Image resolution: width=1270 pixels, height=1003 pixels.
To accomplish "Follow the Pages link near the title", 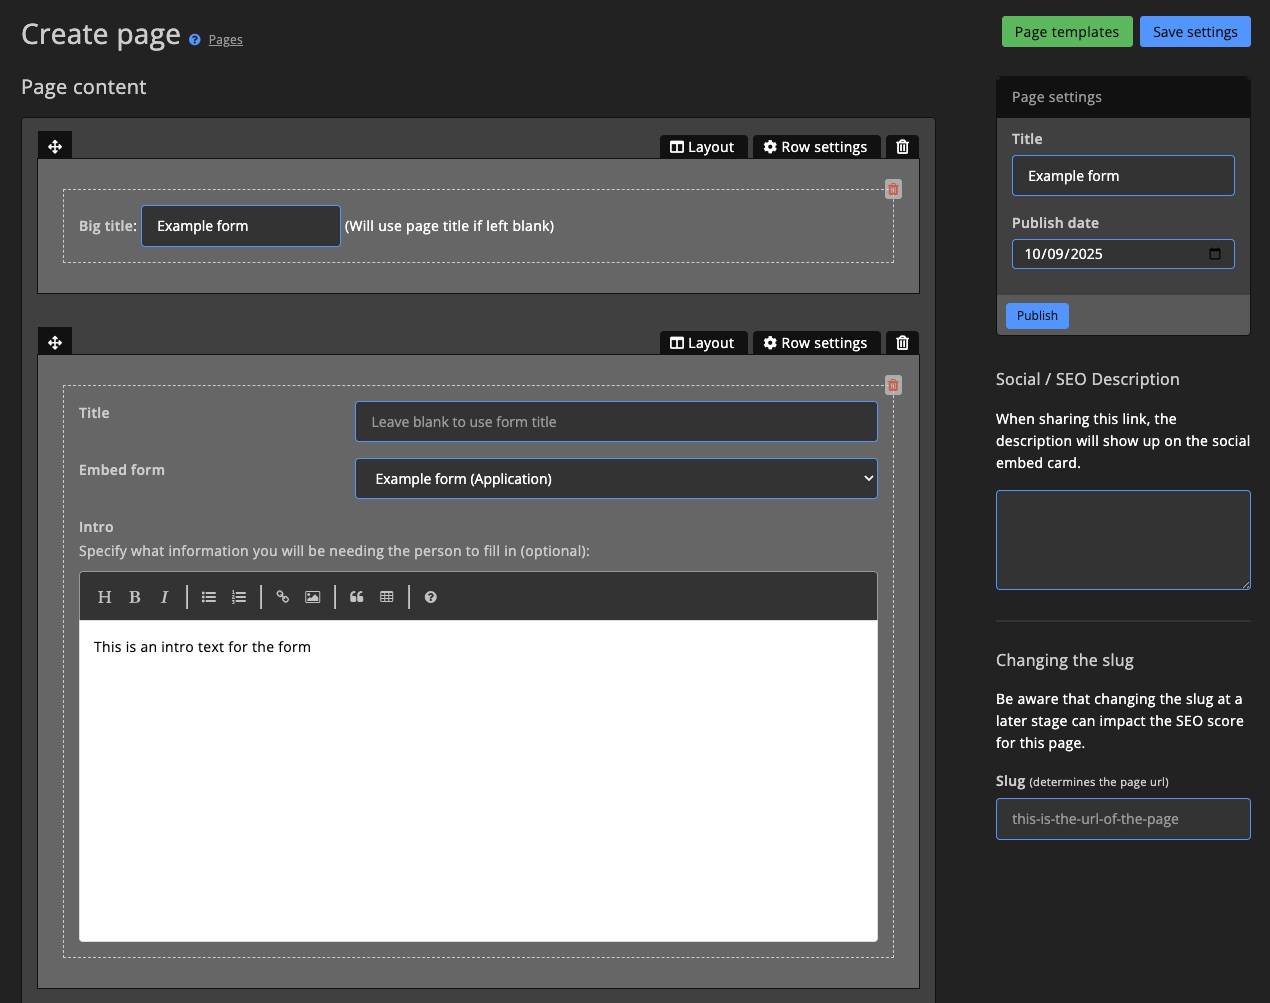I will click(x=225, y=39).
